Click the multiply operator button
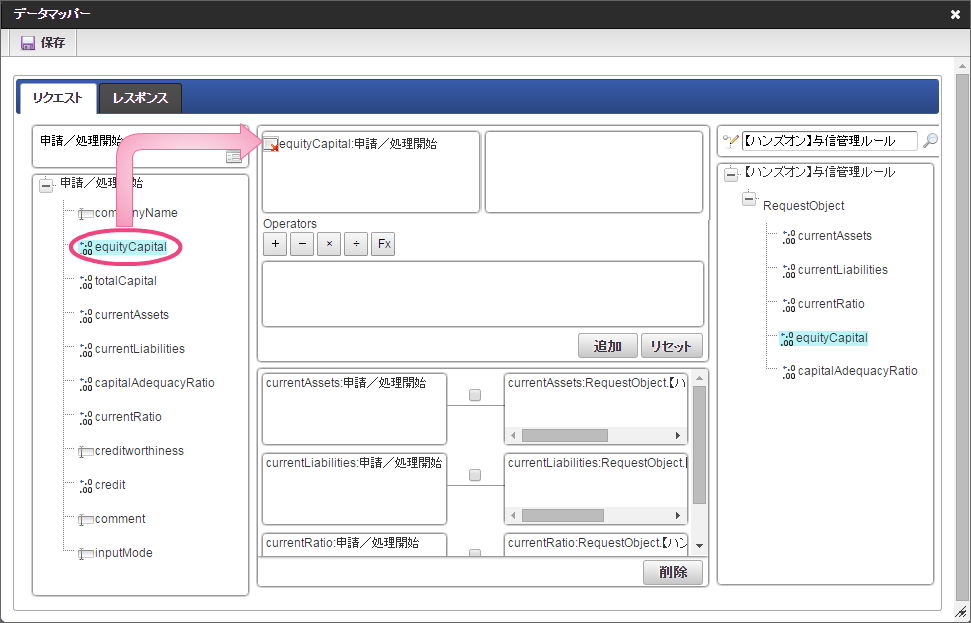This screenshot has width=971, height=623. pyautogui.click(x=329, y=244)
